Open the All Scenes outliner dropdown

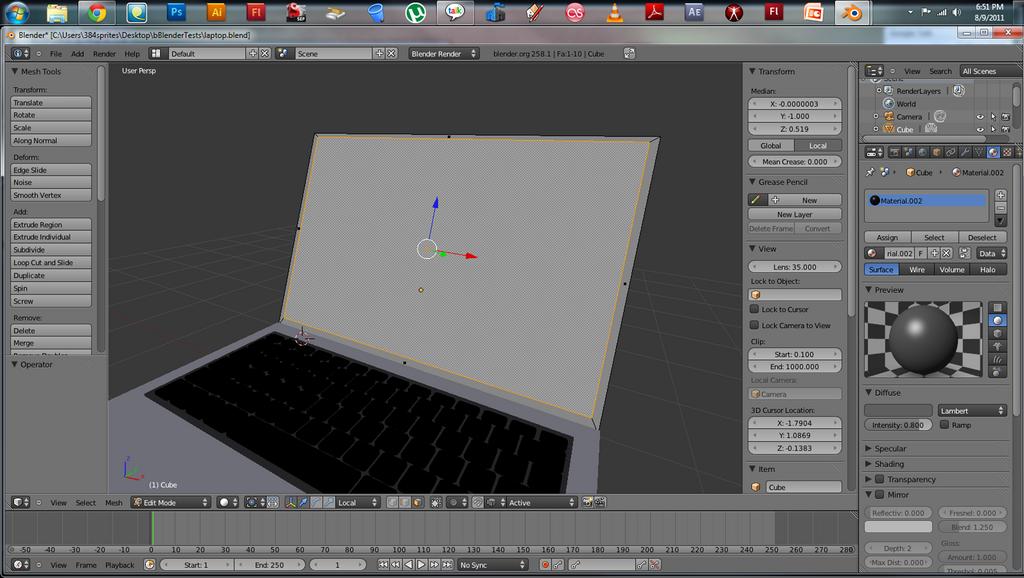(991, 71)
